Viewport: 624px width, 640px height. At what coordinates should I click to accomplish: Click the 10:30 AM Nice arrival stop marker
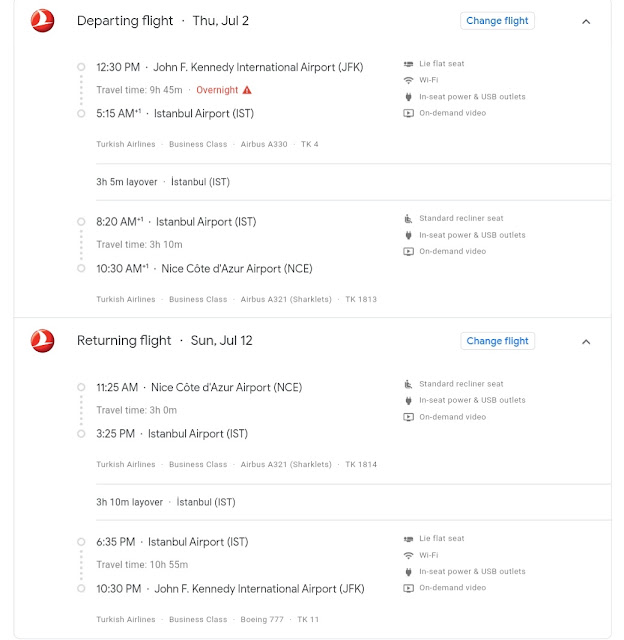[x=81, y=269]
